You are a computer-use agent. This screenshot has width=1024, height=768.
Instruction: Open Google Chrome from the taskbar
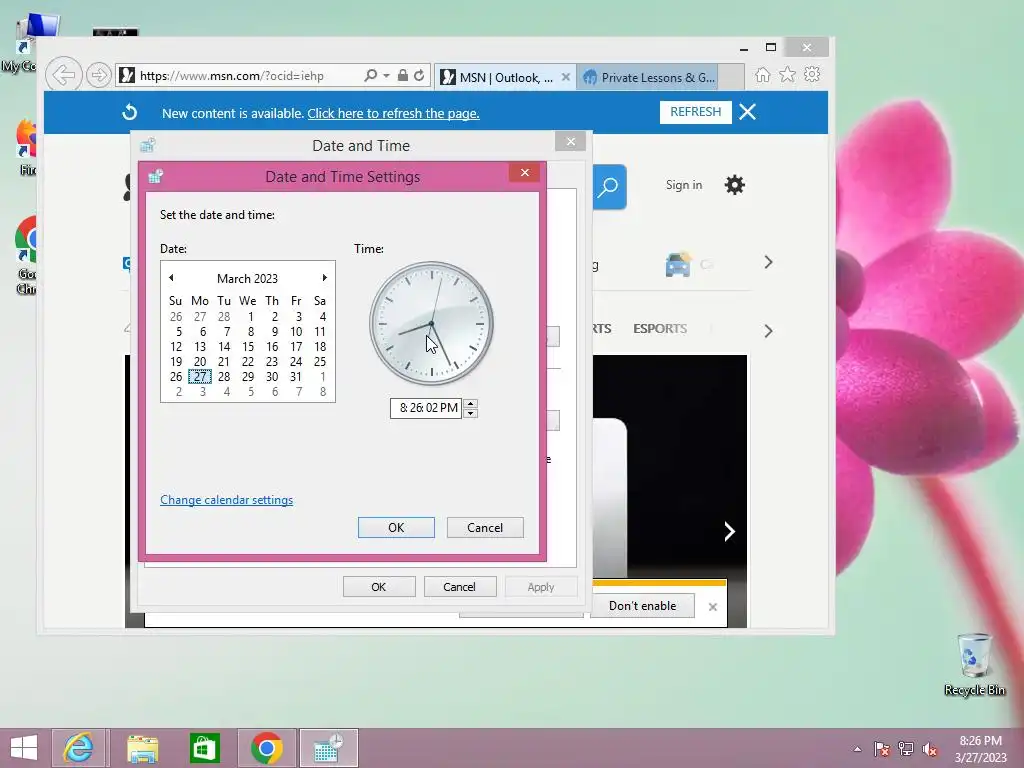click(x=266, y=748)
